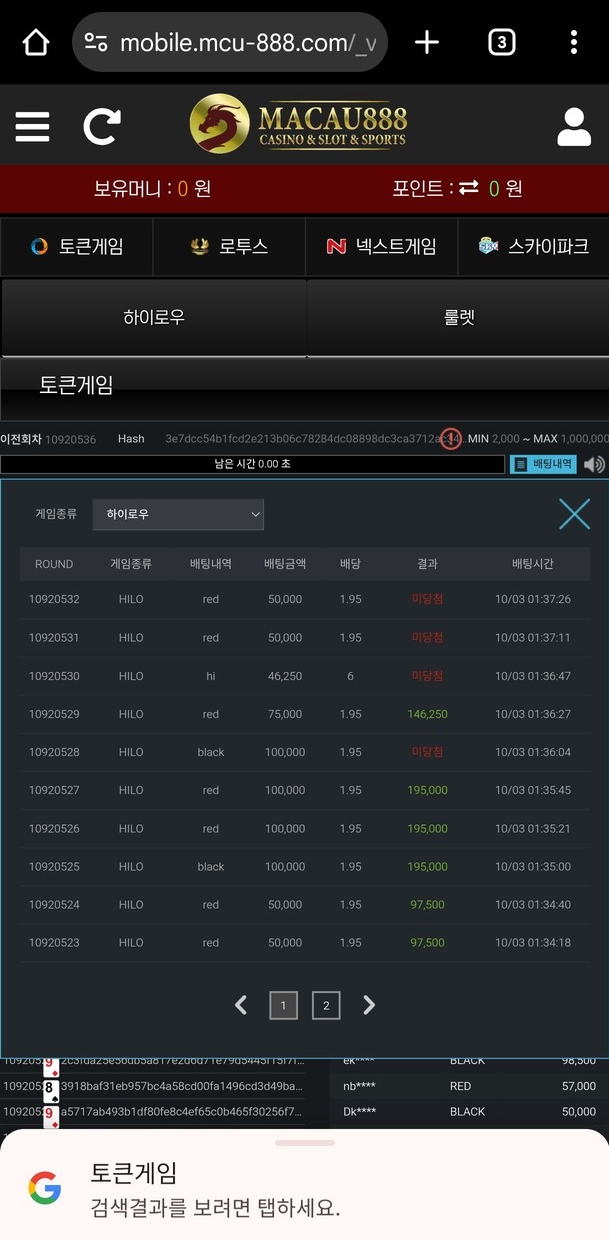The height and width of the screenshot is (1240, 609).
Task: Tap the Macau888 dragon logo
Action: pos(298,125)
